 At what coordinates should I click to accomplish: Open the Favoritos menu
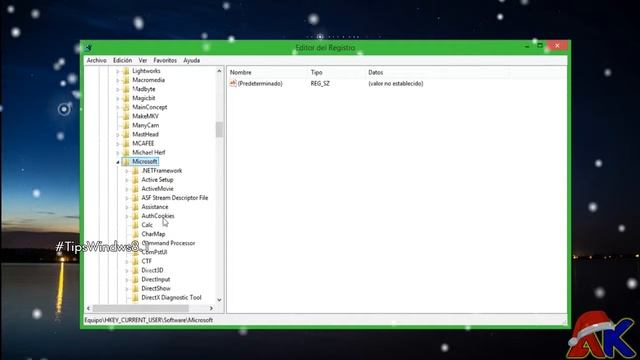(165, 60)
